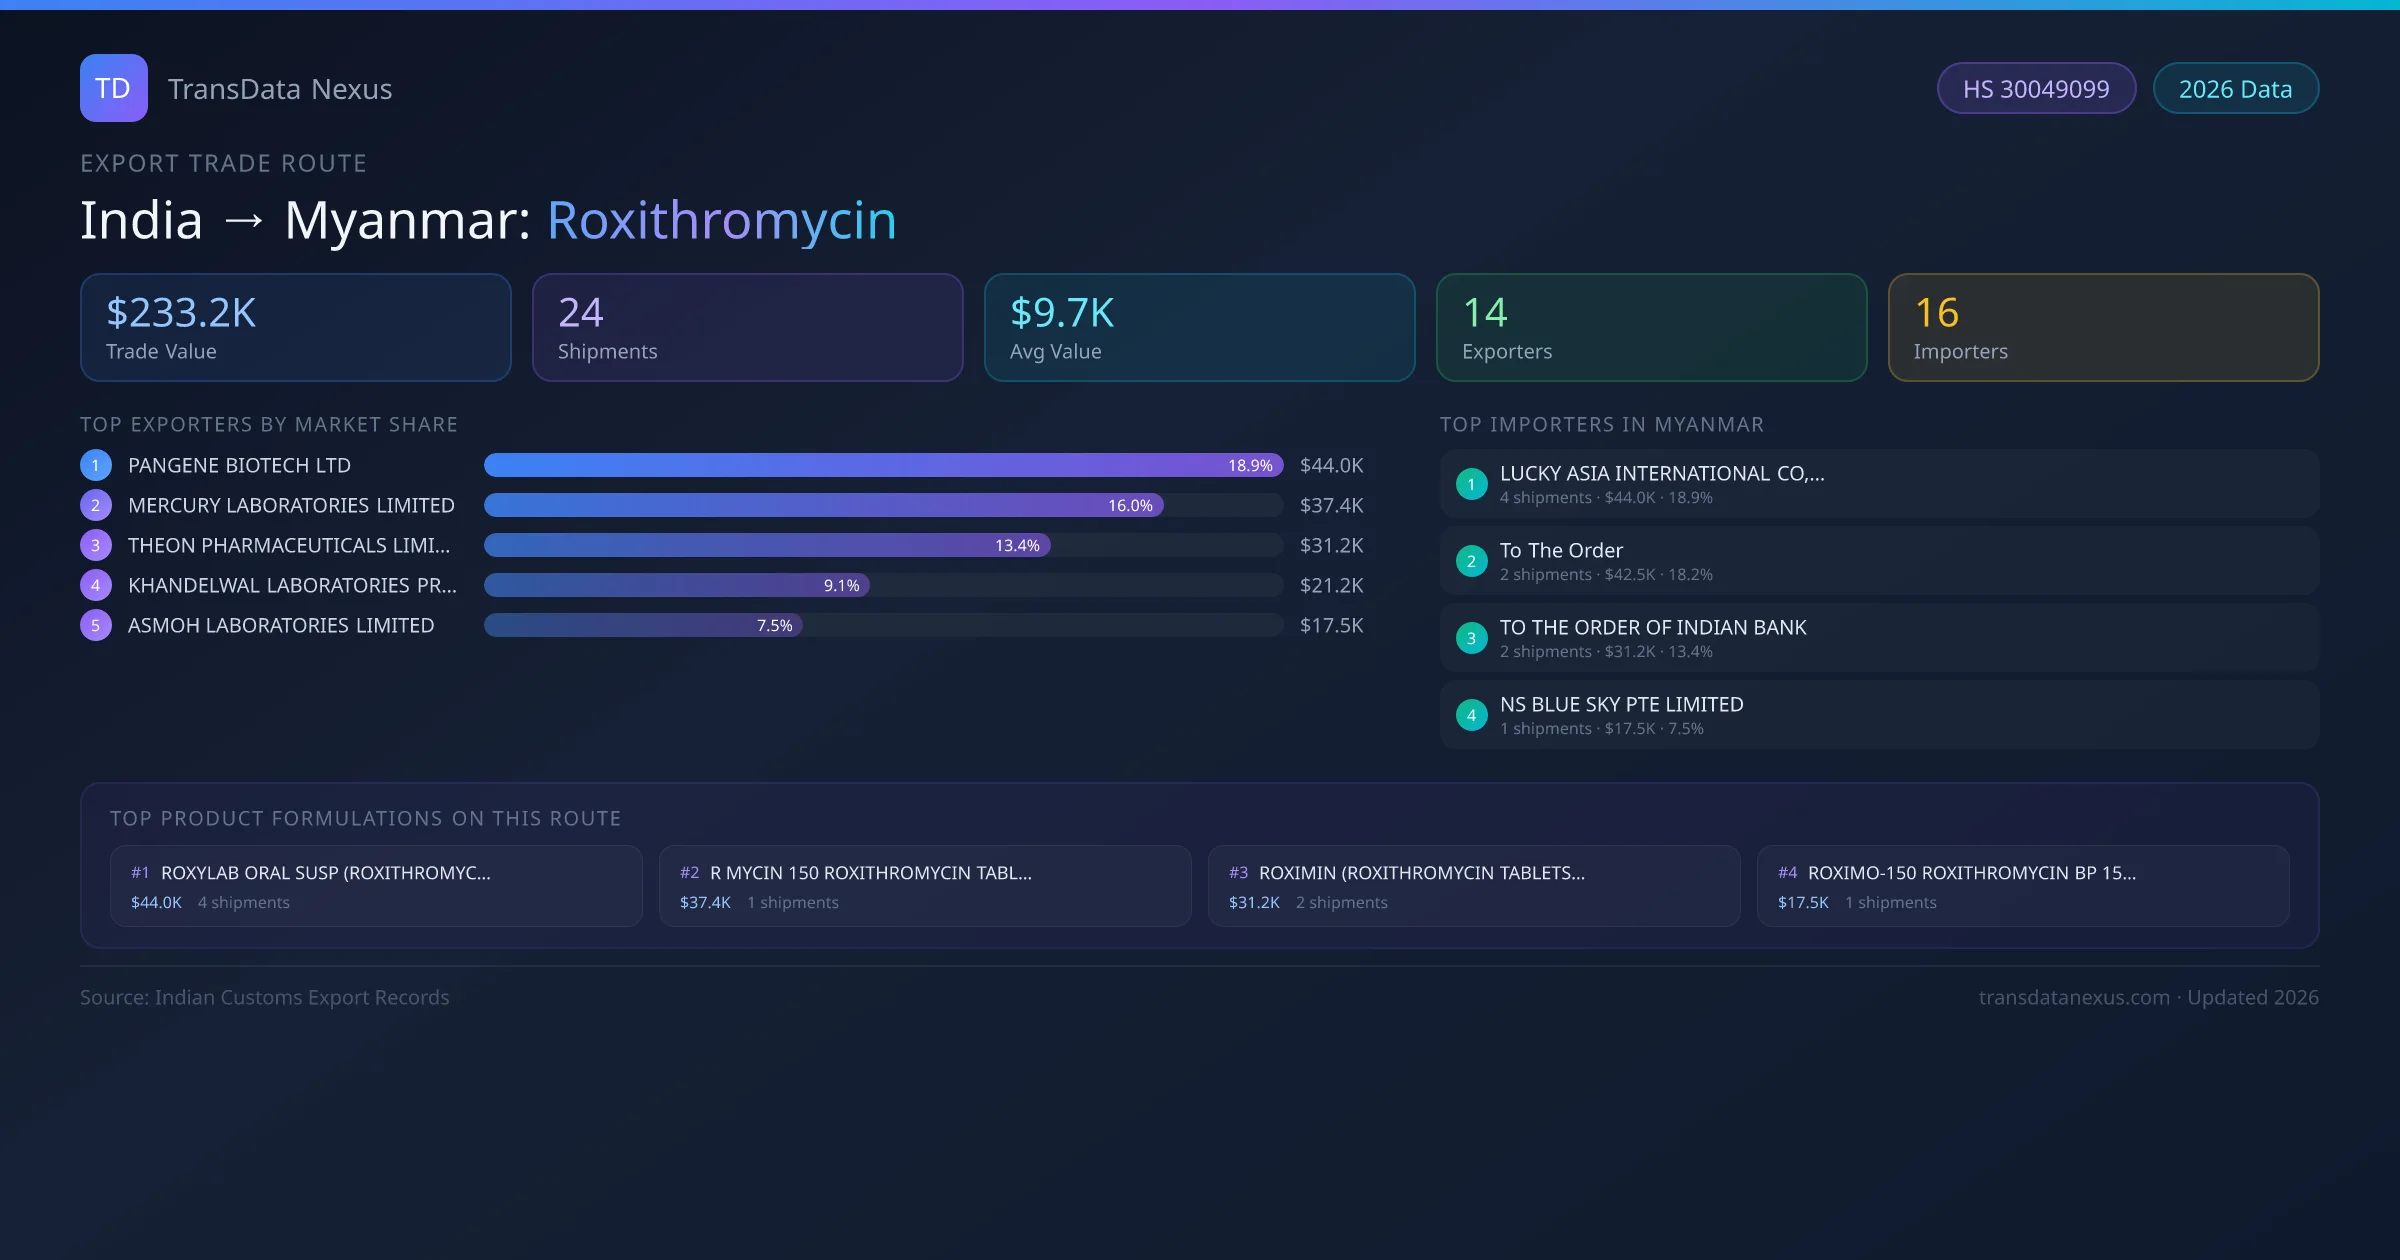Click the 24 Shipments stat card

747,327
